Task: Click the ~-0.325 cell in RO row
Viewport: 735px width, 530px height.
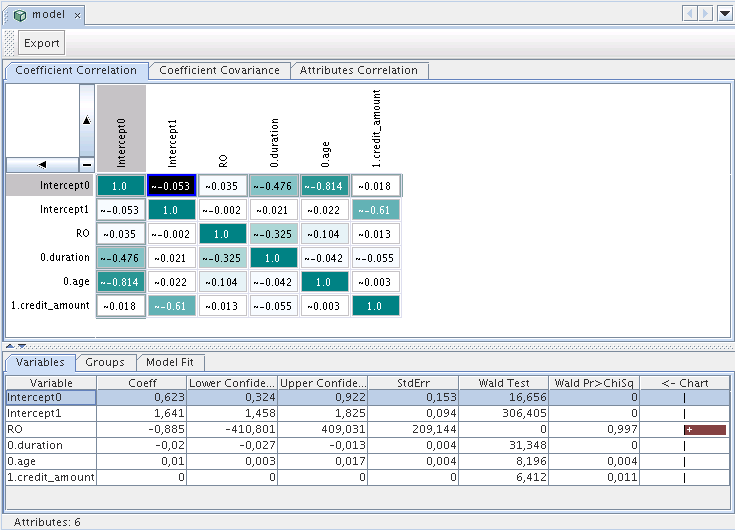Action: 273,234
